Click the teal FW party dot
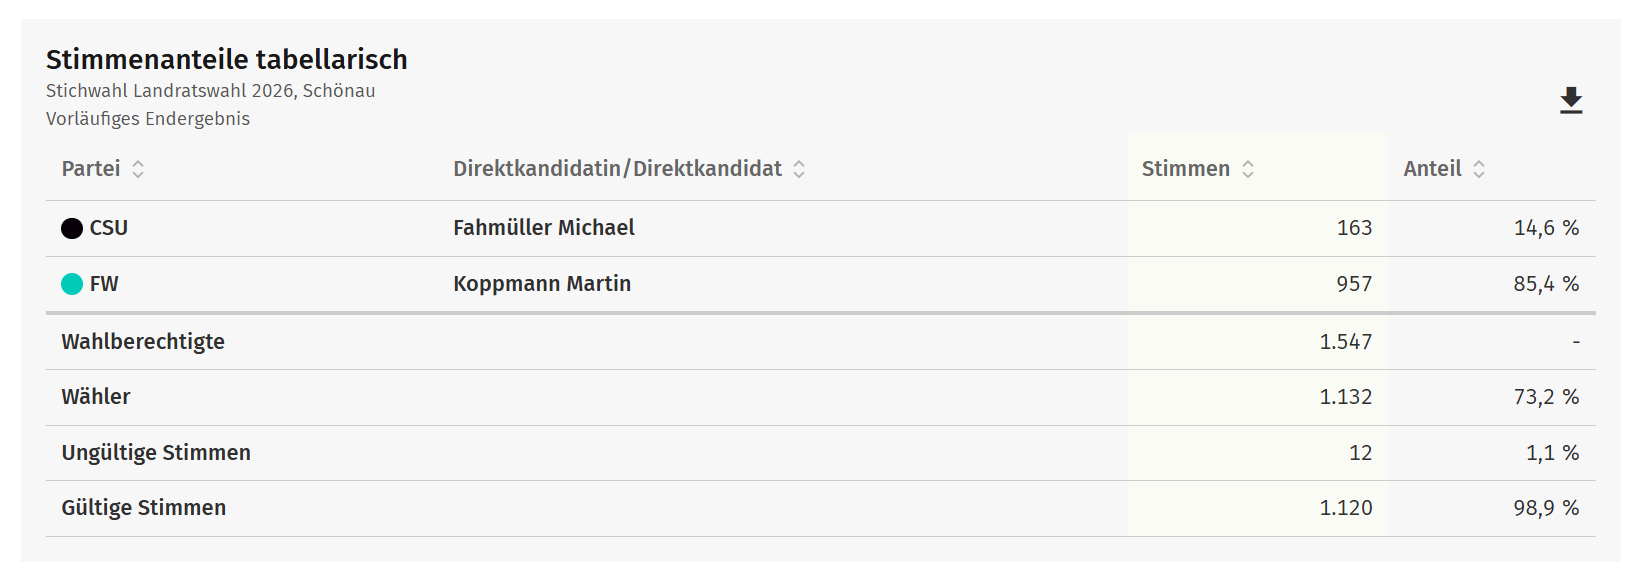The width and height of the screenshot is (1627, 575). click(x=72, y=284)
